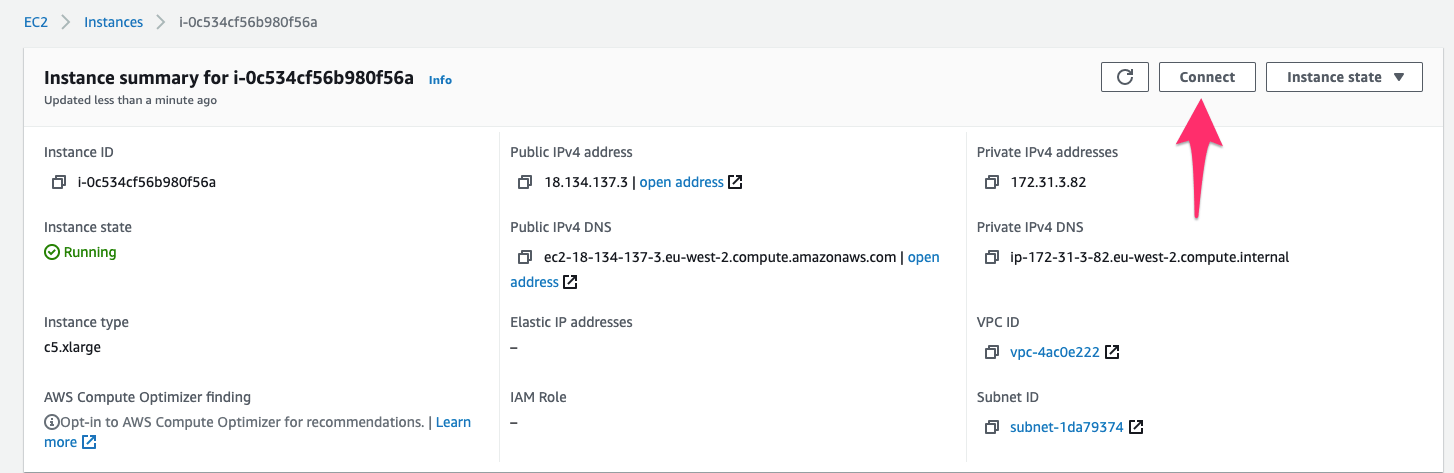This screenshot has height=473, width=1454.
Task: Click the Compute Optimizer info circle icon
Action: (x=51, y=423)
